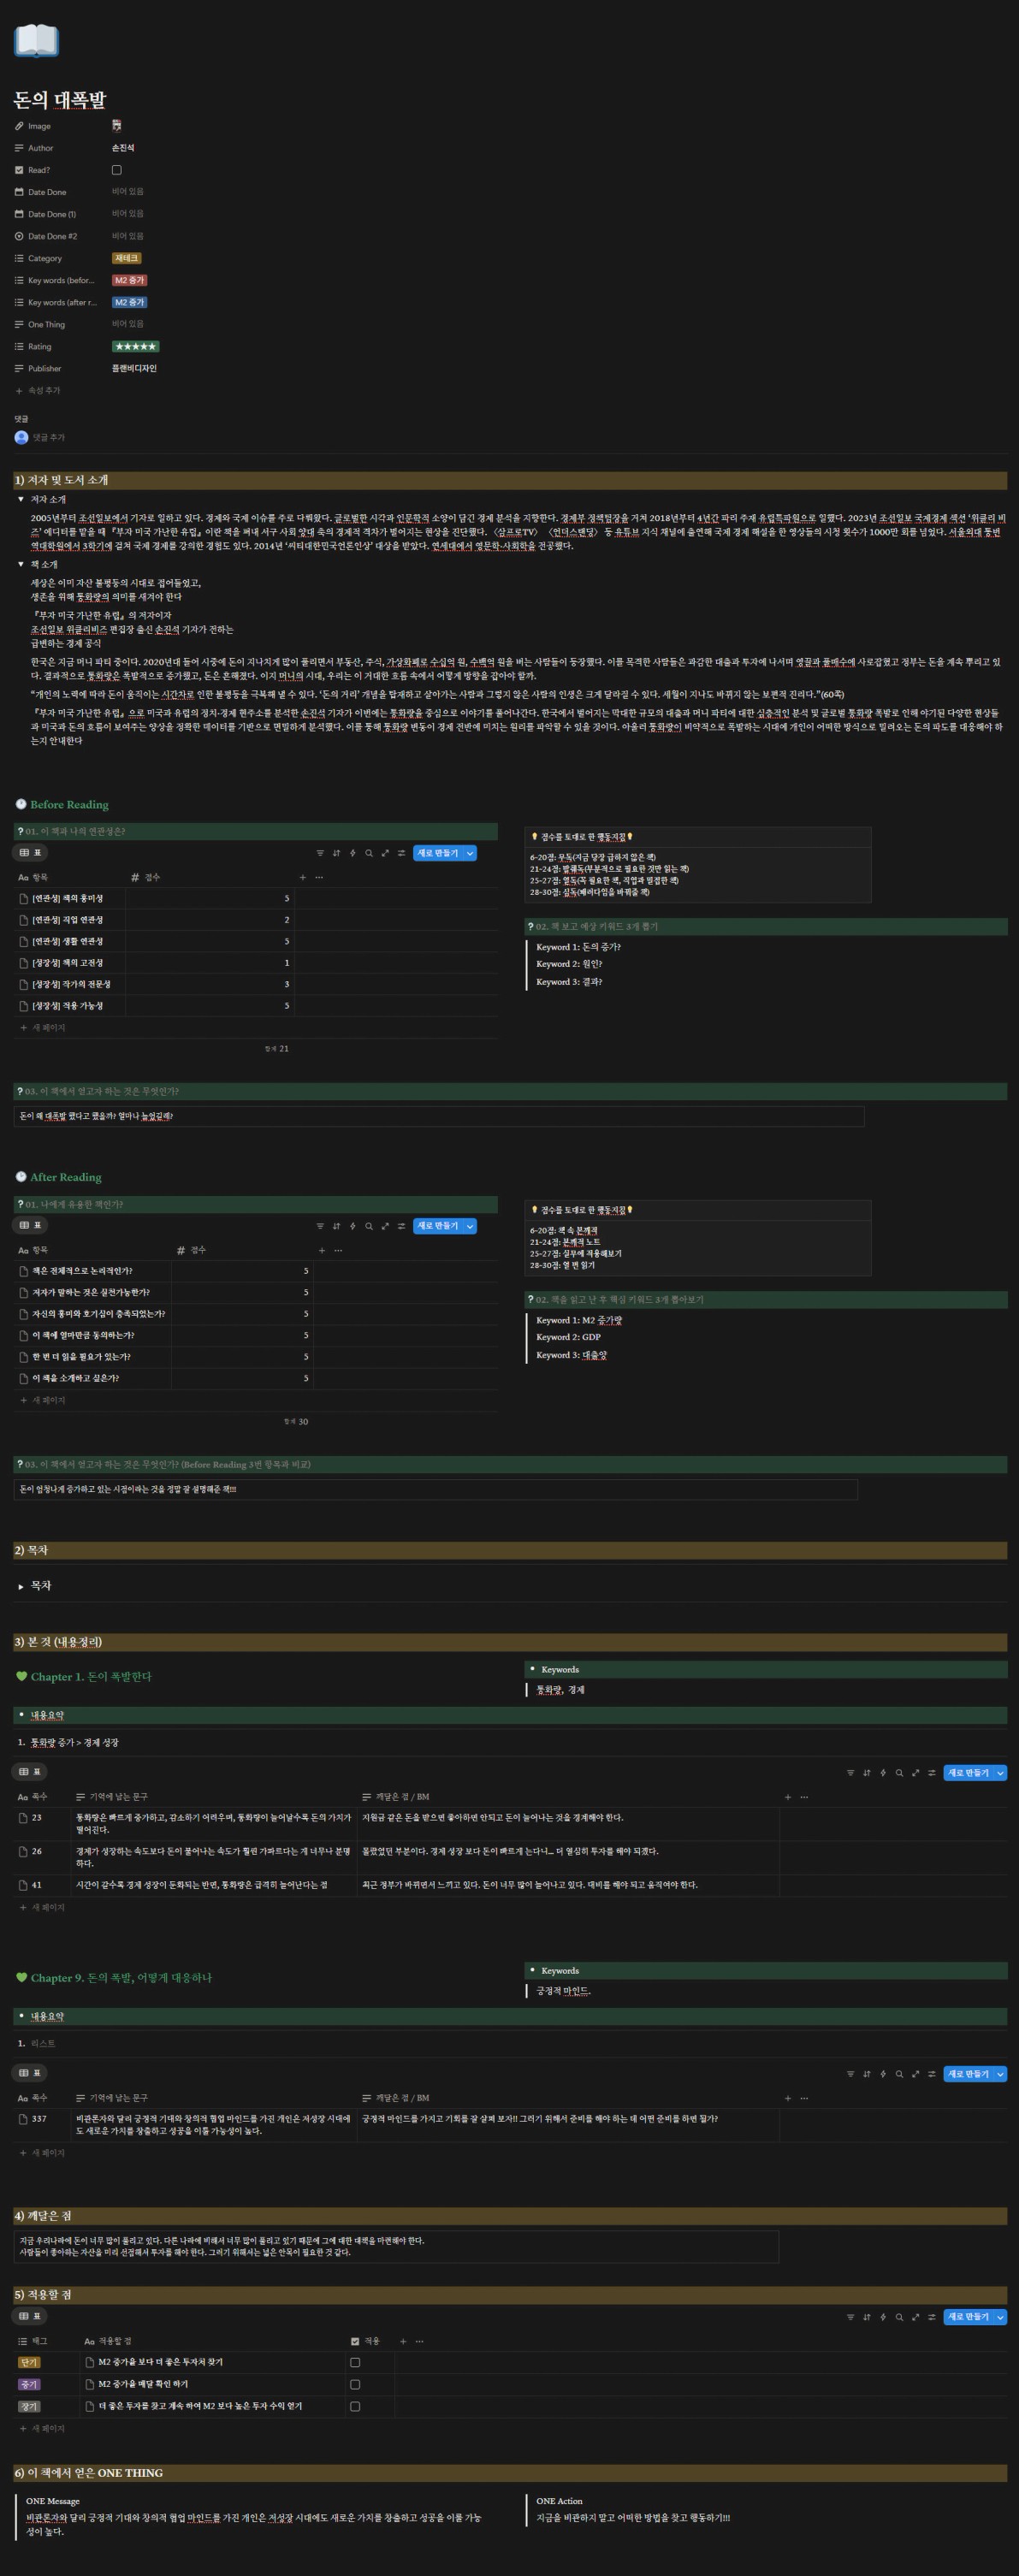Click the 댓글 추가 comment field
The height and width of the screenshot is (2576, 1019).
coord(48,438)
